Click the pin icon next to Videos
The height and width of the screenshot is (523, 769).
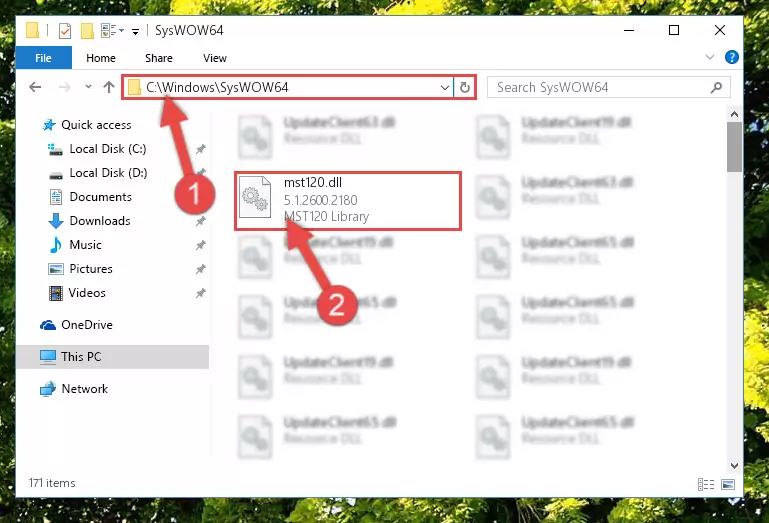point(201,293)
